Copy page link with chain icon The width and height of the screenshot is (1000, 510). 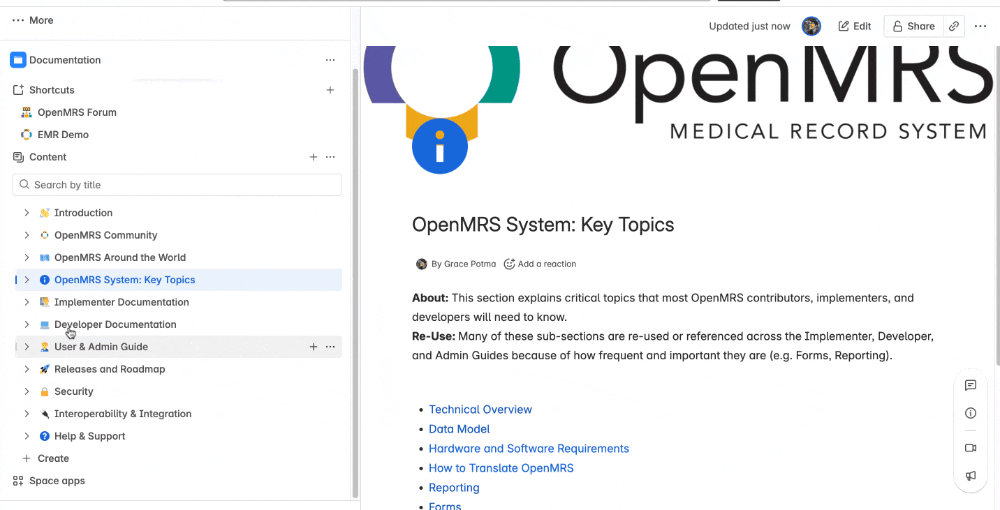(953, 26)
